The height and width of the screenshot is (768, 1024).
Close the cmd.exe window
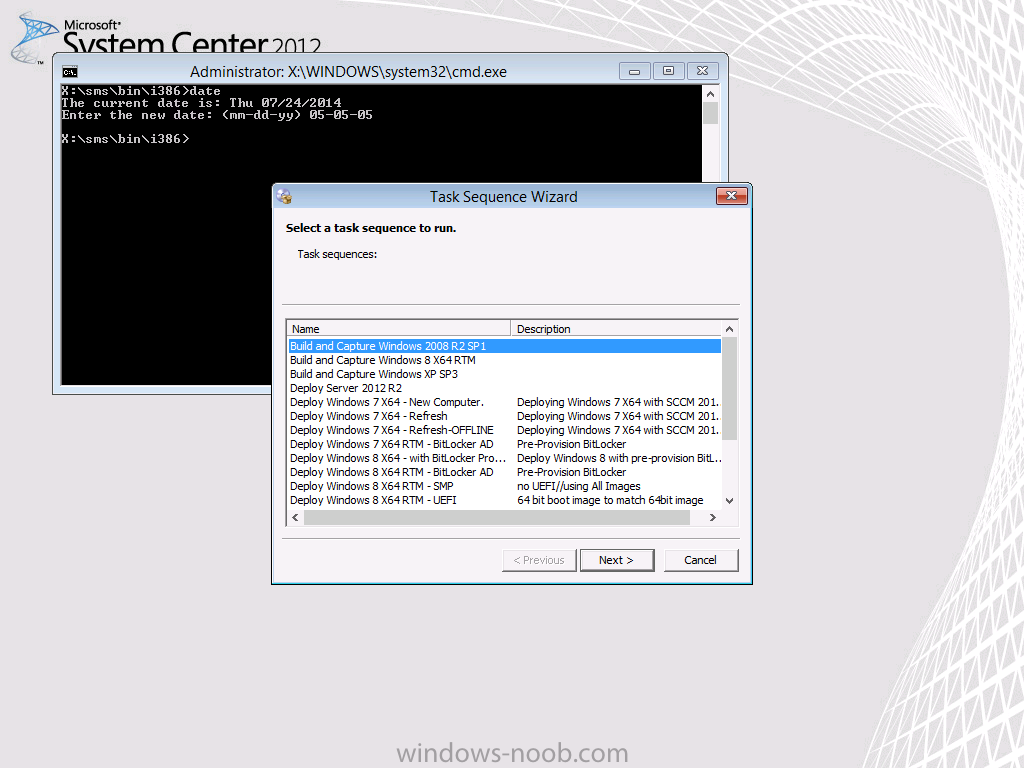click(703, 71)
